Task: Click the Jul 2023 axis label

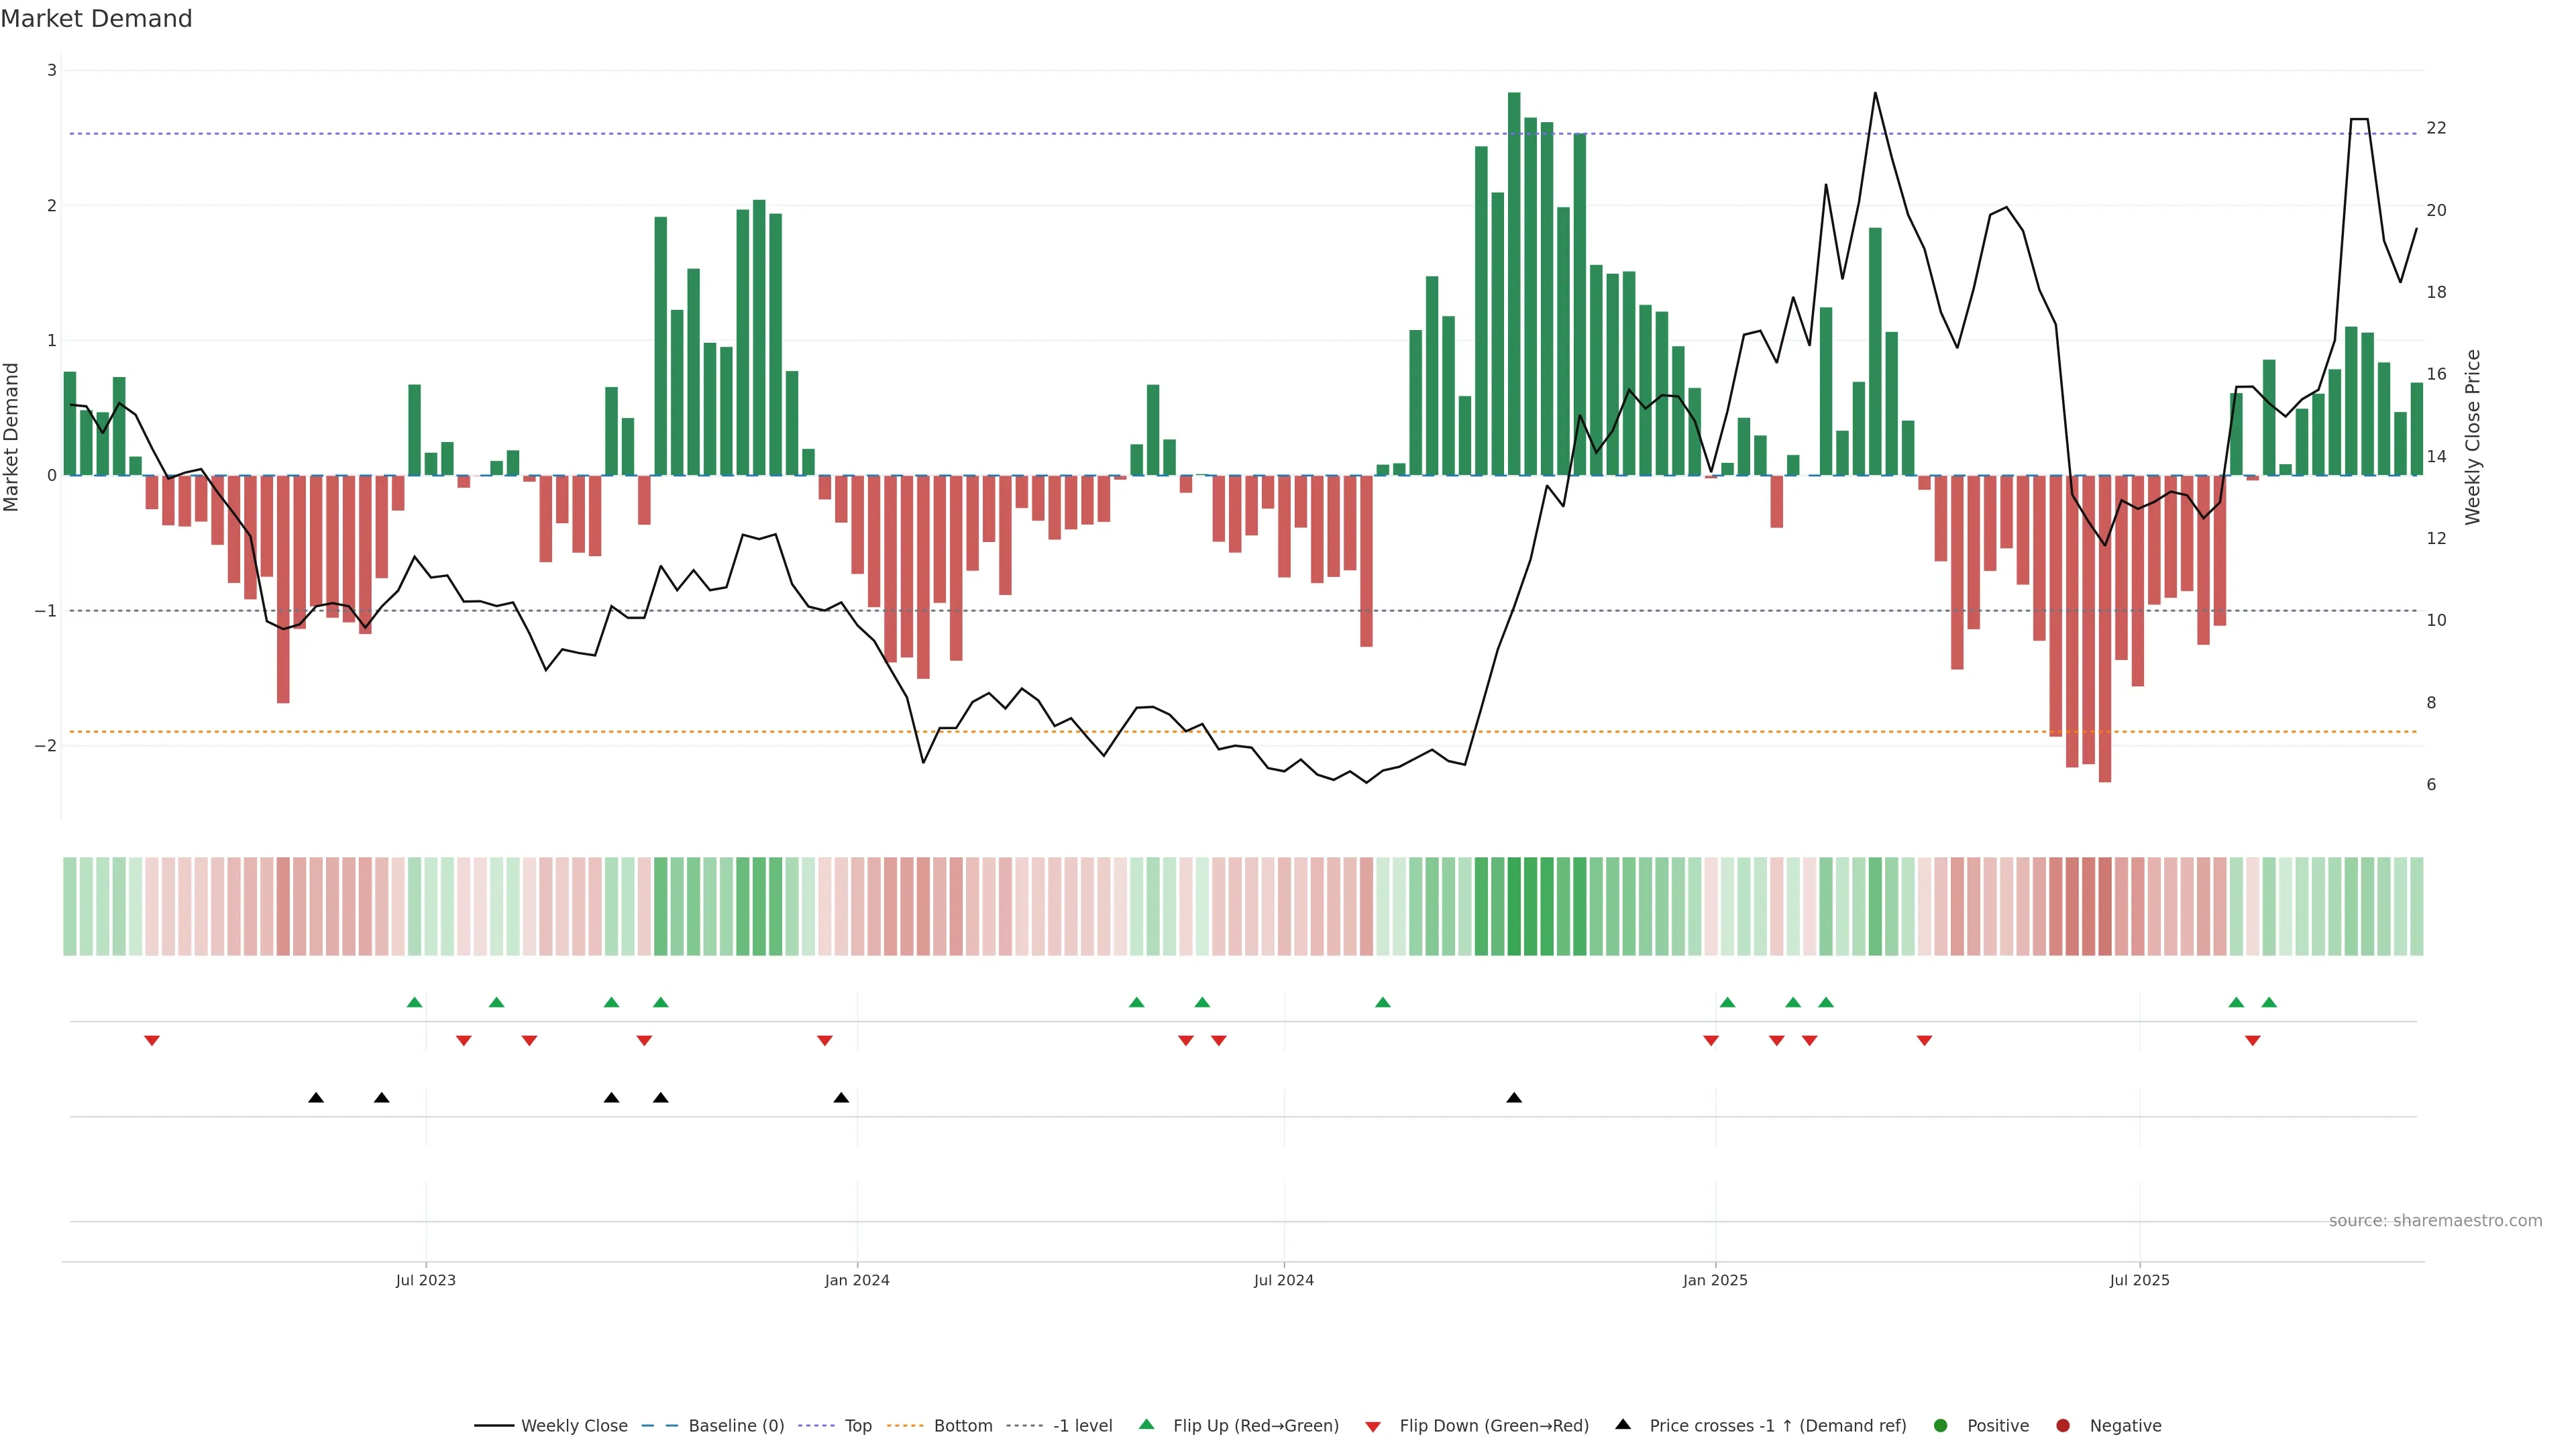Action: [x=425, y=1281]
